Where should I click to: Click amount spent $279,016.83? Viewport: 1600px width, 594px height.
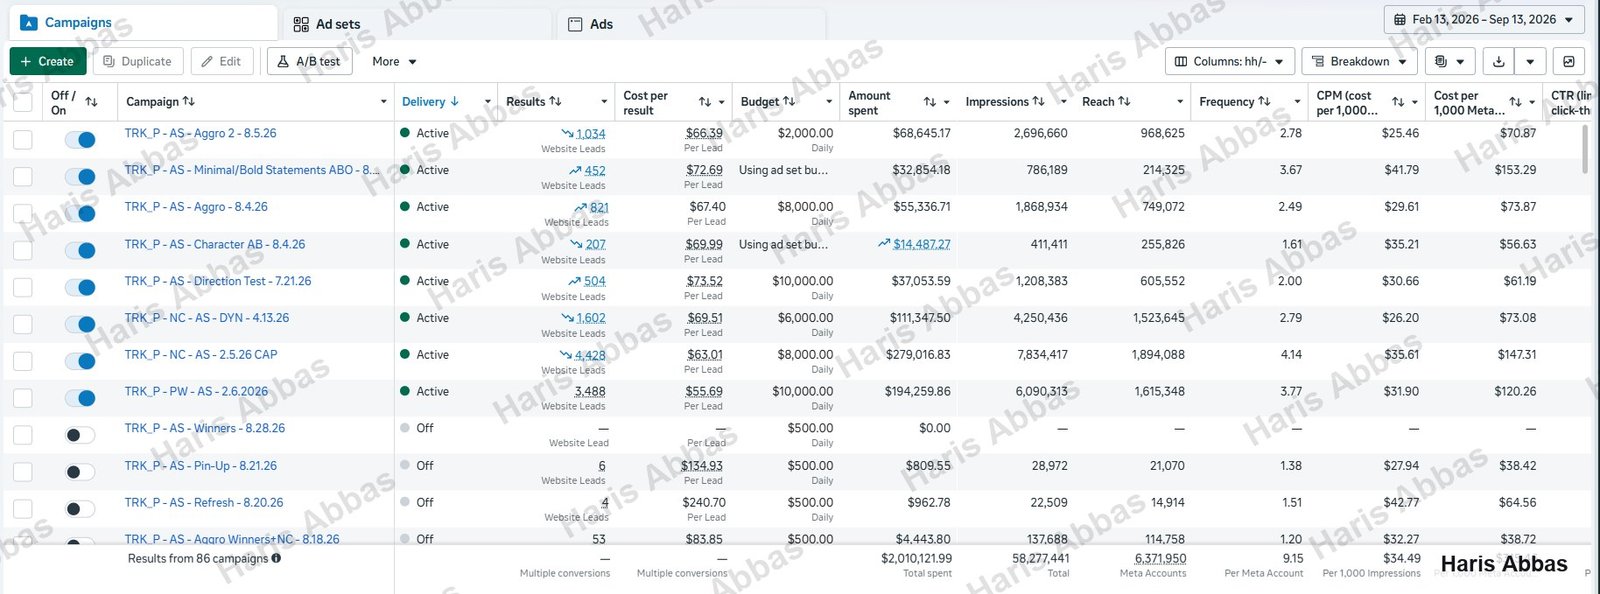point(918,354)
